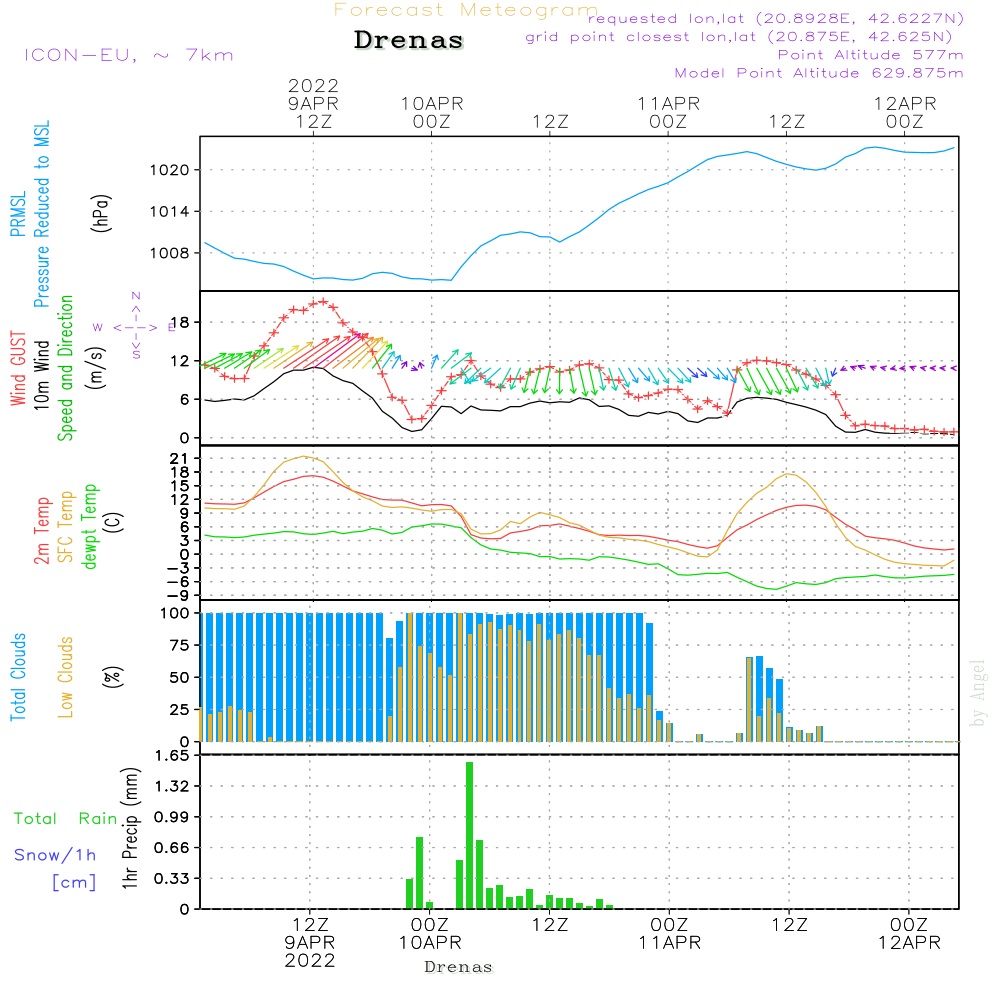The image size is (1000, 1000).
Task: Click the bottom axis "00Z 10APR" label
Action: point(430,934)
